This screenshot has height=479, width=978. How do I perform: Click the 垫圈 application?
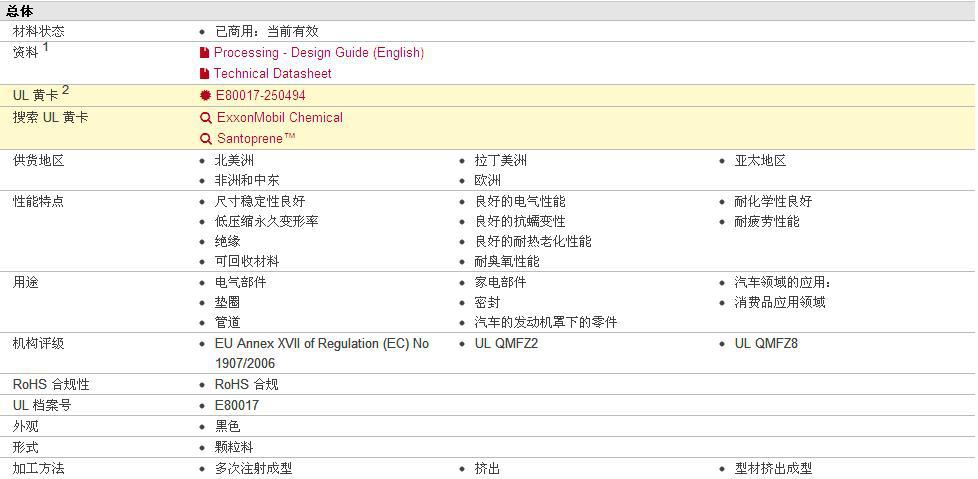tap(228, 302)
